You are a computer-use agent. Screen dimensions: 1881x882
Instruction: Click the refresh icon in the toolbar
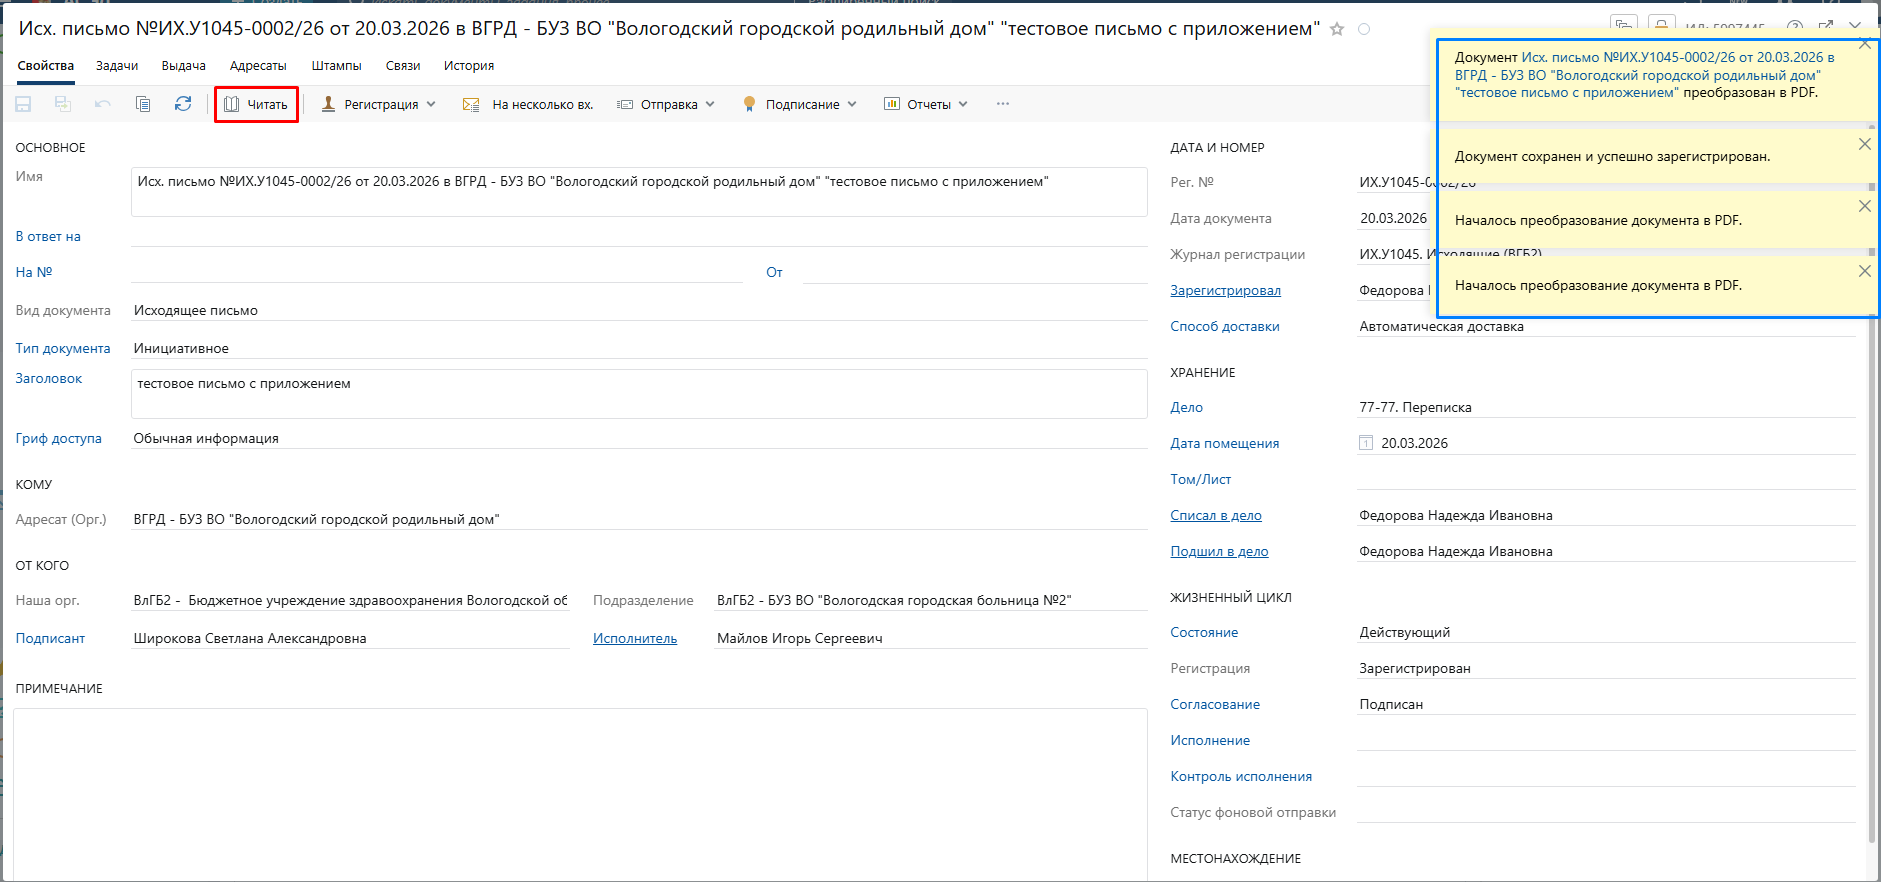183,104
